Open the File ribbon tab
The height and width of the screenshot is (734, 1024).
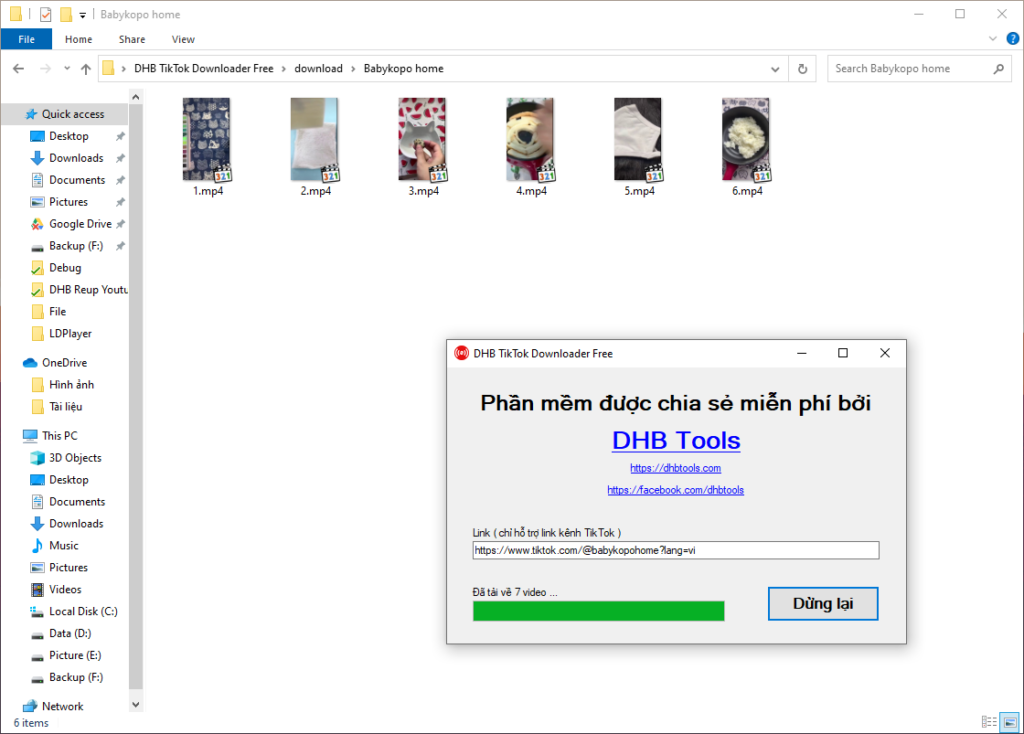[26, 39]
